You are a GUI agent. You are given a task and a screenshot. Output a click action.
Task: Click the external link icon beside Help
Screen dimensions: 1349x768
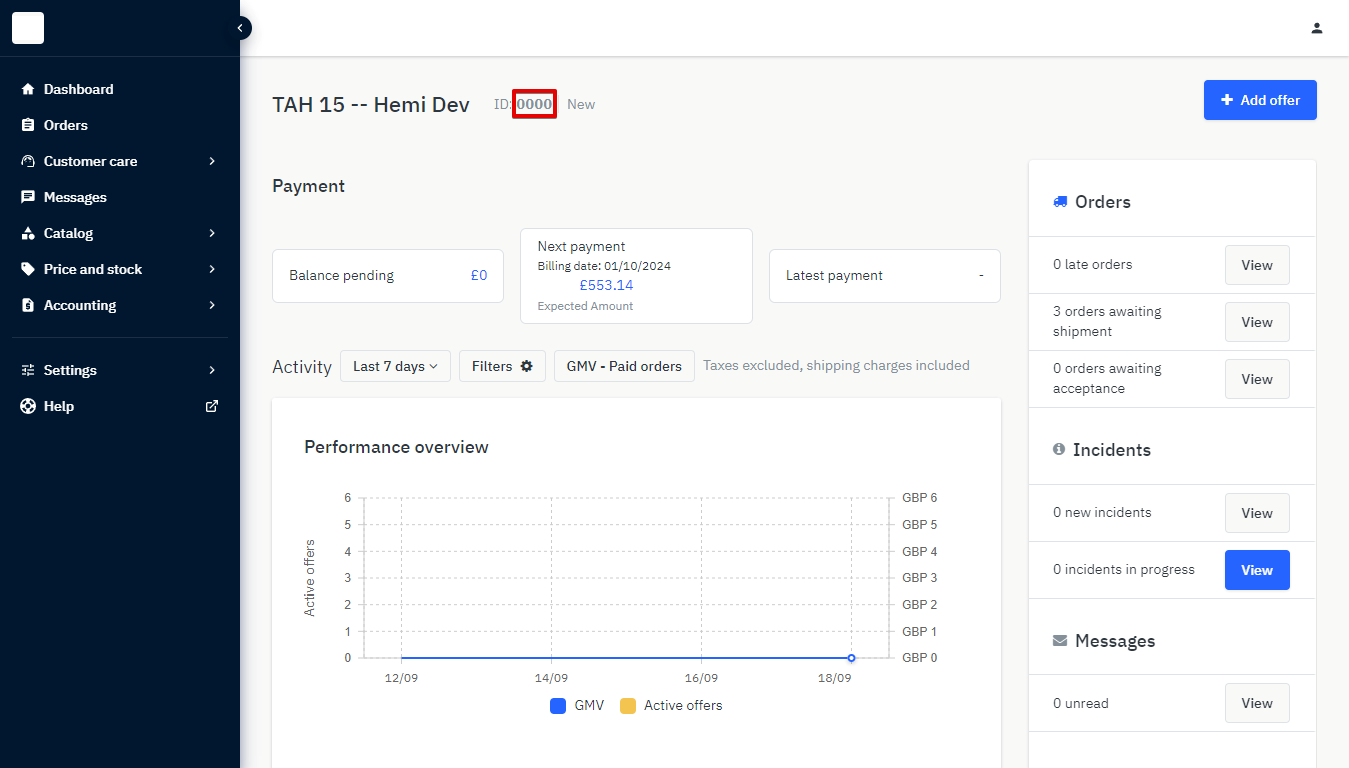tap(212, 406)
